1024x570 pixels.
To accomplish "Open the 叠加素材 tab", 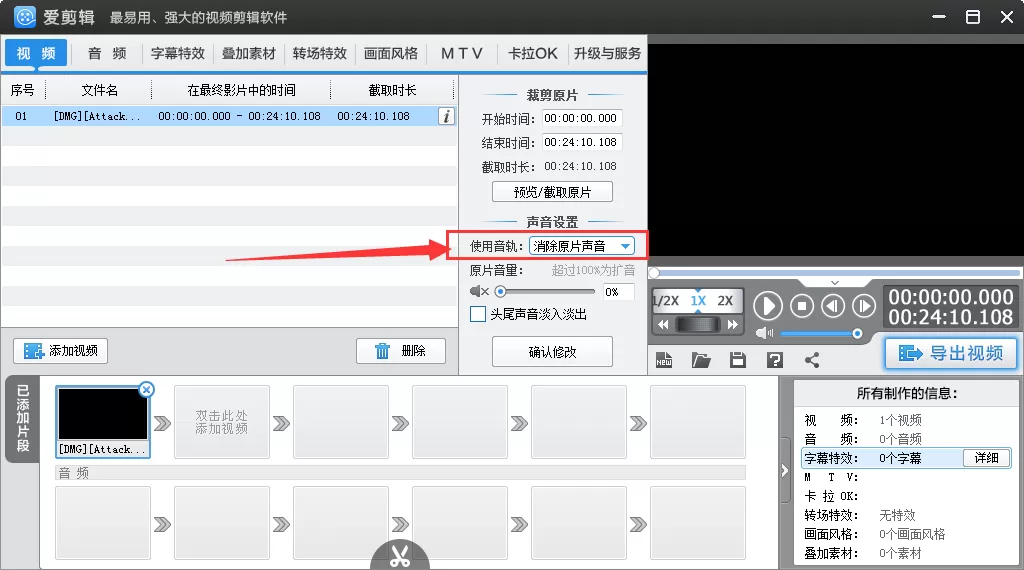I will (249, 54).
